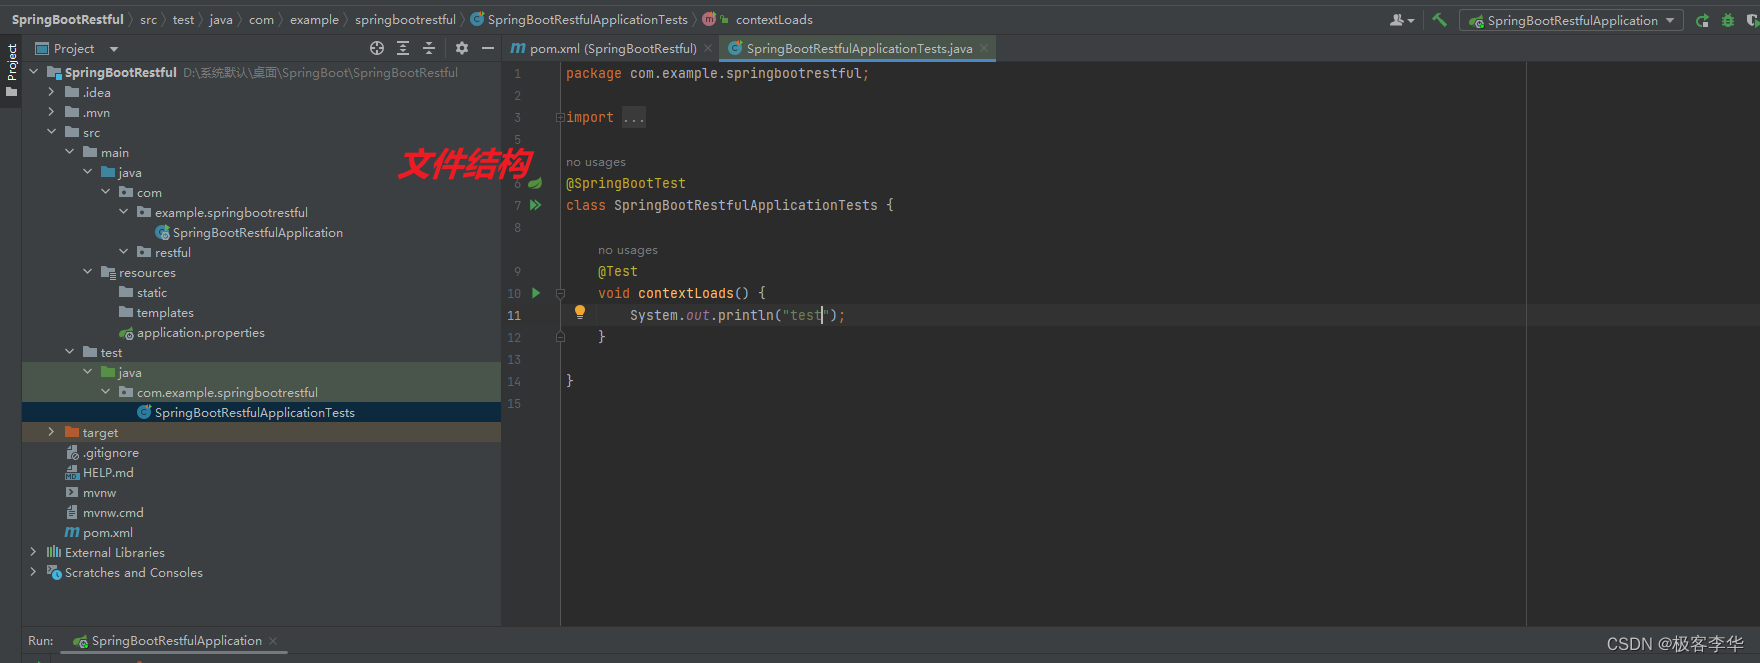1760x663 pixels.
Task: Expand the .idea folder
Action: coord(51,92)
